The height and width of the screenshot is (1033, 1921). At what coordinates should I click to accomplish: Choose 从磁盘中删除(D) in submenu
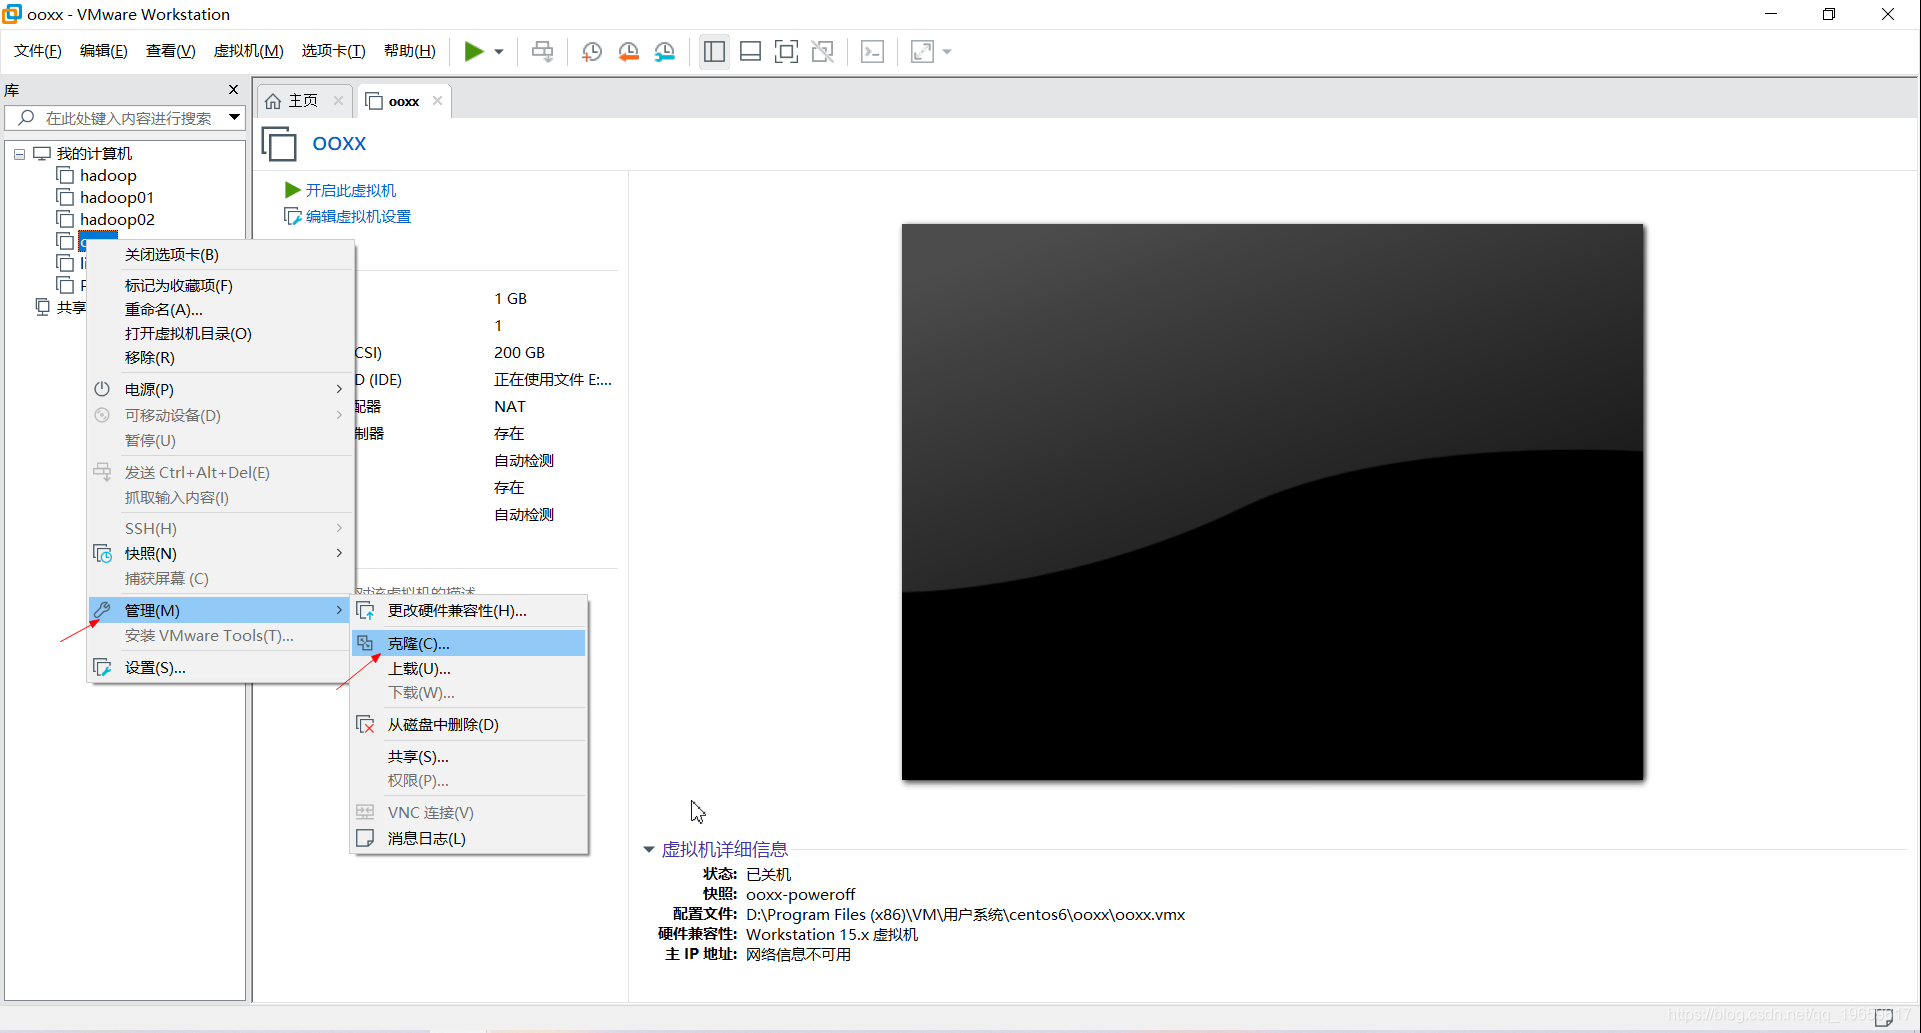pyautogui.click(x=469, y=725)
